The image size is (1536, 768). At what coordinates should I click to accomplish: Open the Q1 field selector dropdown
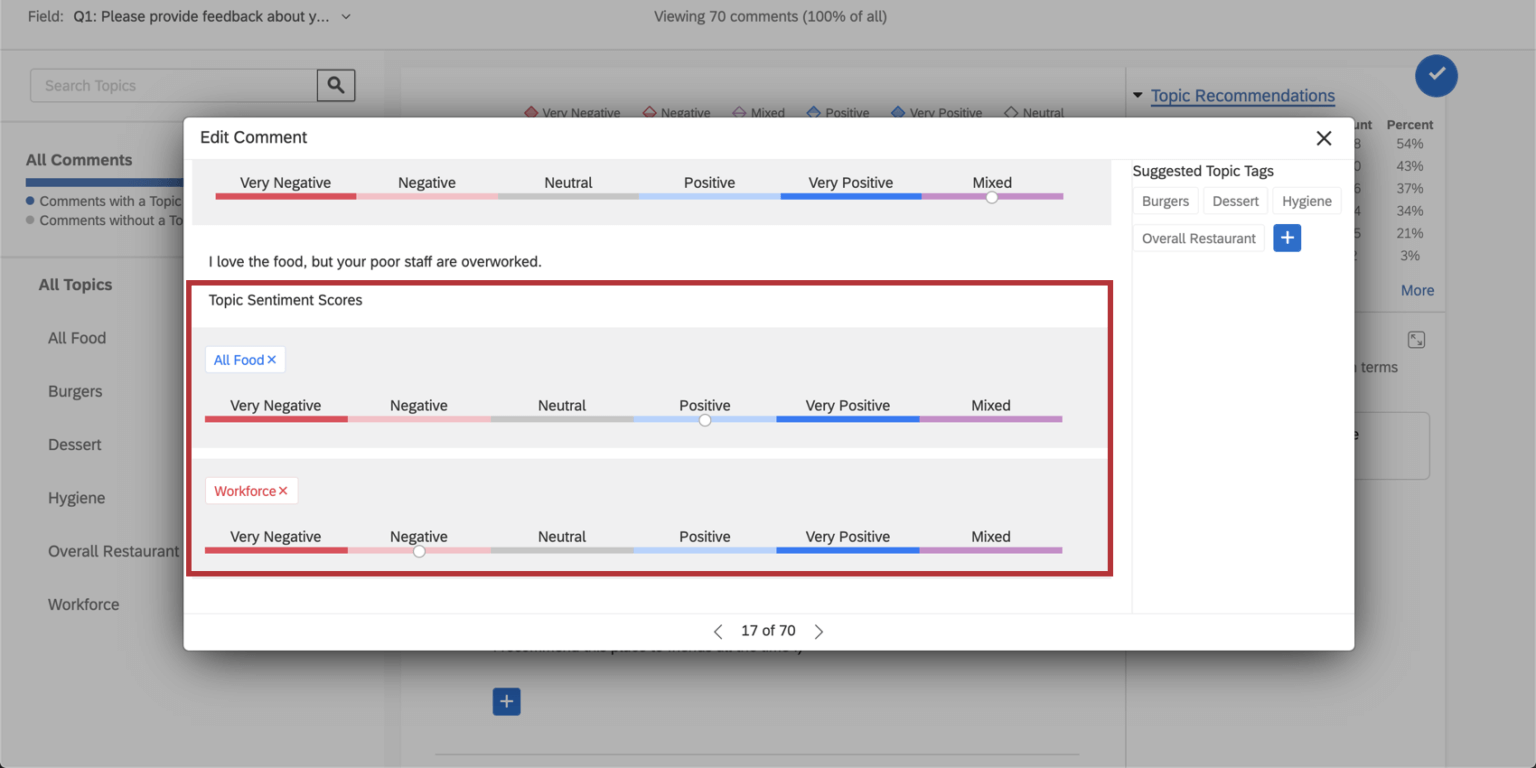[x=345, y=17]
